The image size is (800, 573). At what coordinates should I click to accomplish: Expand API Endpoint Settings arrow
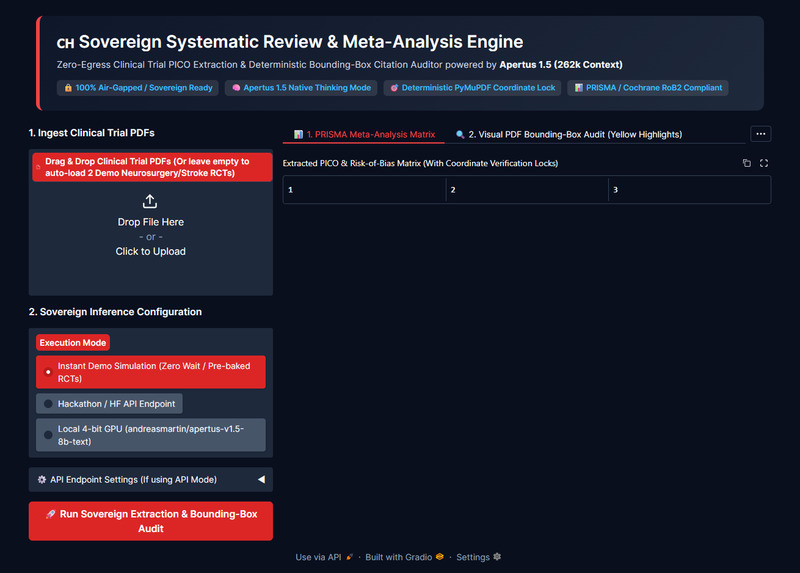click(261, 480)
